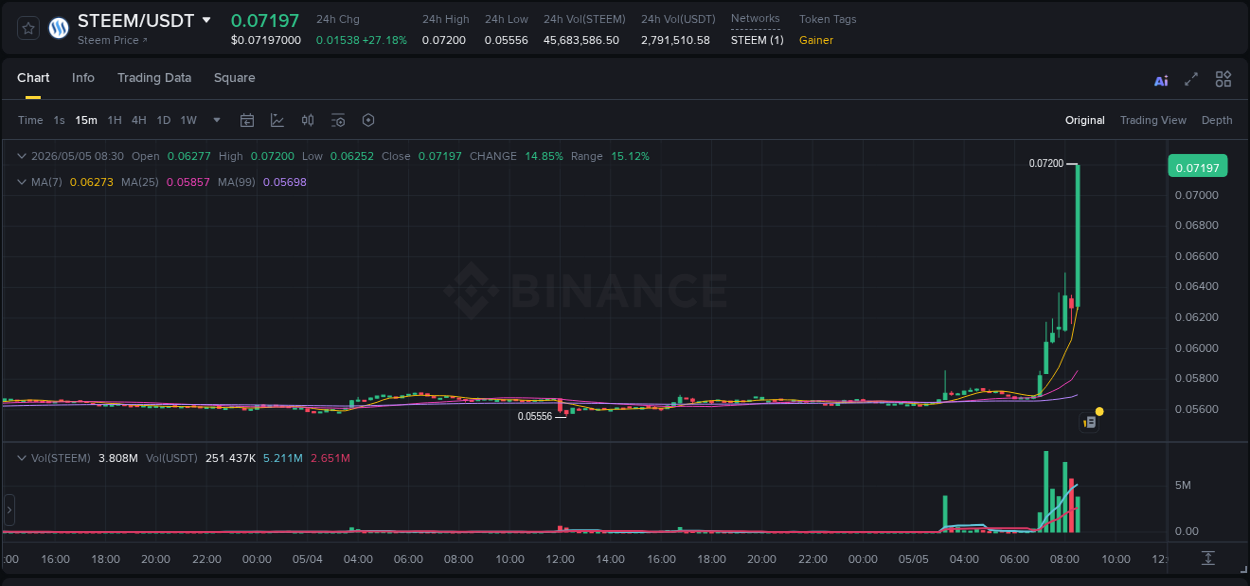Click the 24h Vol(USDT) value 2,791,510.58
The height and width of the screenshot is (586, 1250).
(676, 40)
